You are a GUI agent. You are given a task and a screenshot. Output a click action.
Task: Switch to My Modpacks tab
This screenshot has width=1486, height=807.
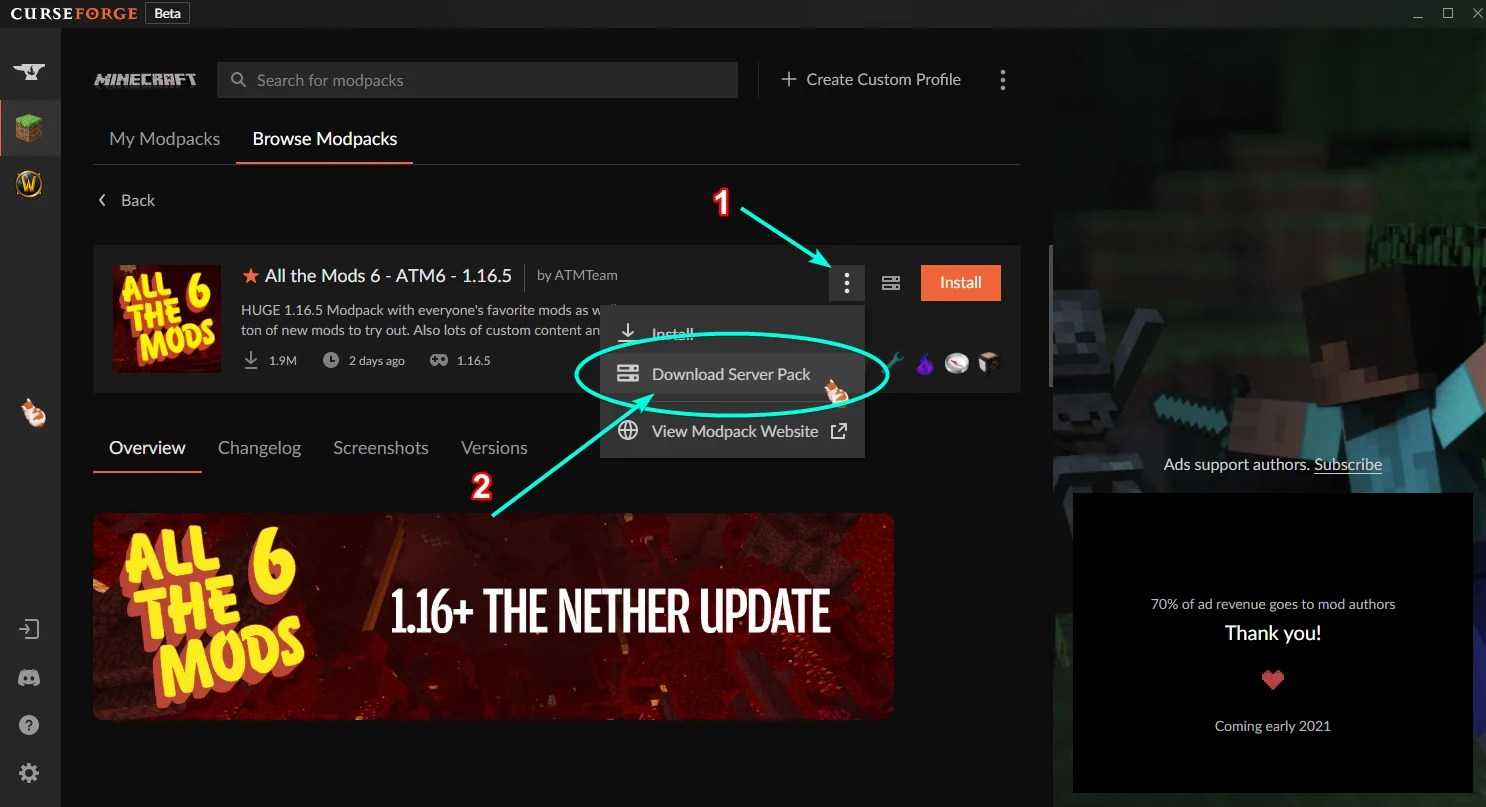coord(165,139)
